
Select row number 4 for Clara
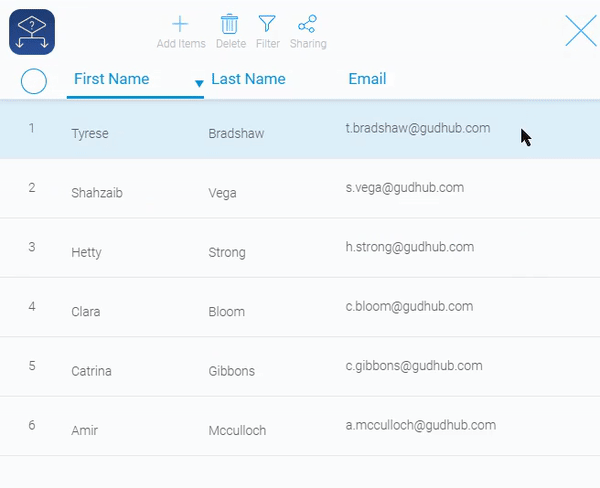pyautogui.click(x=32, y=306)
